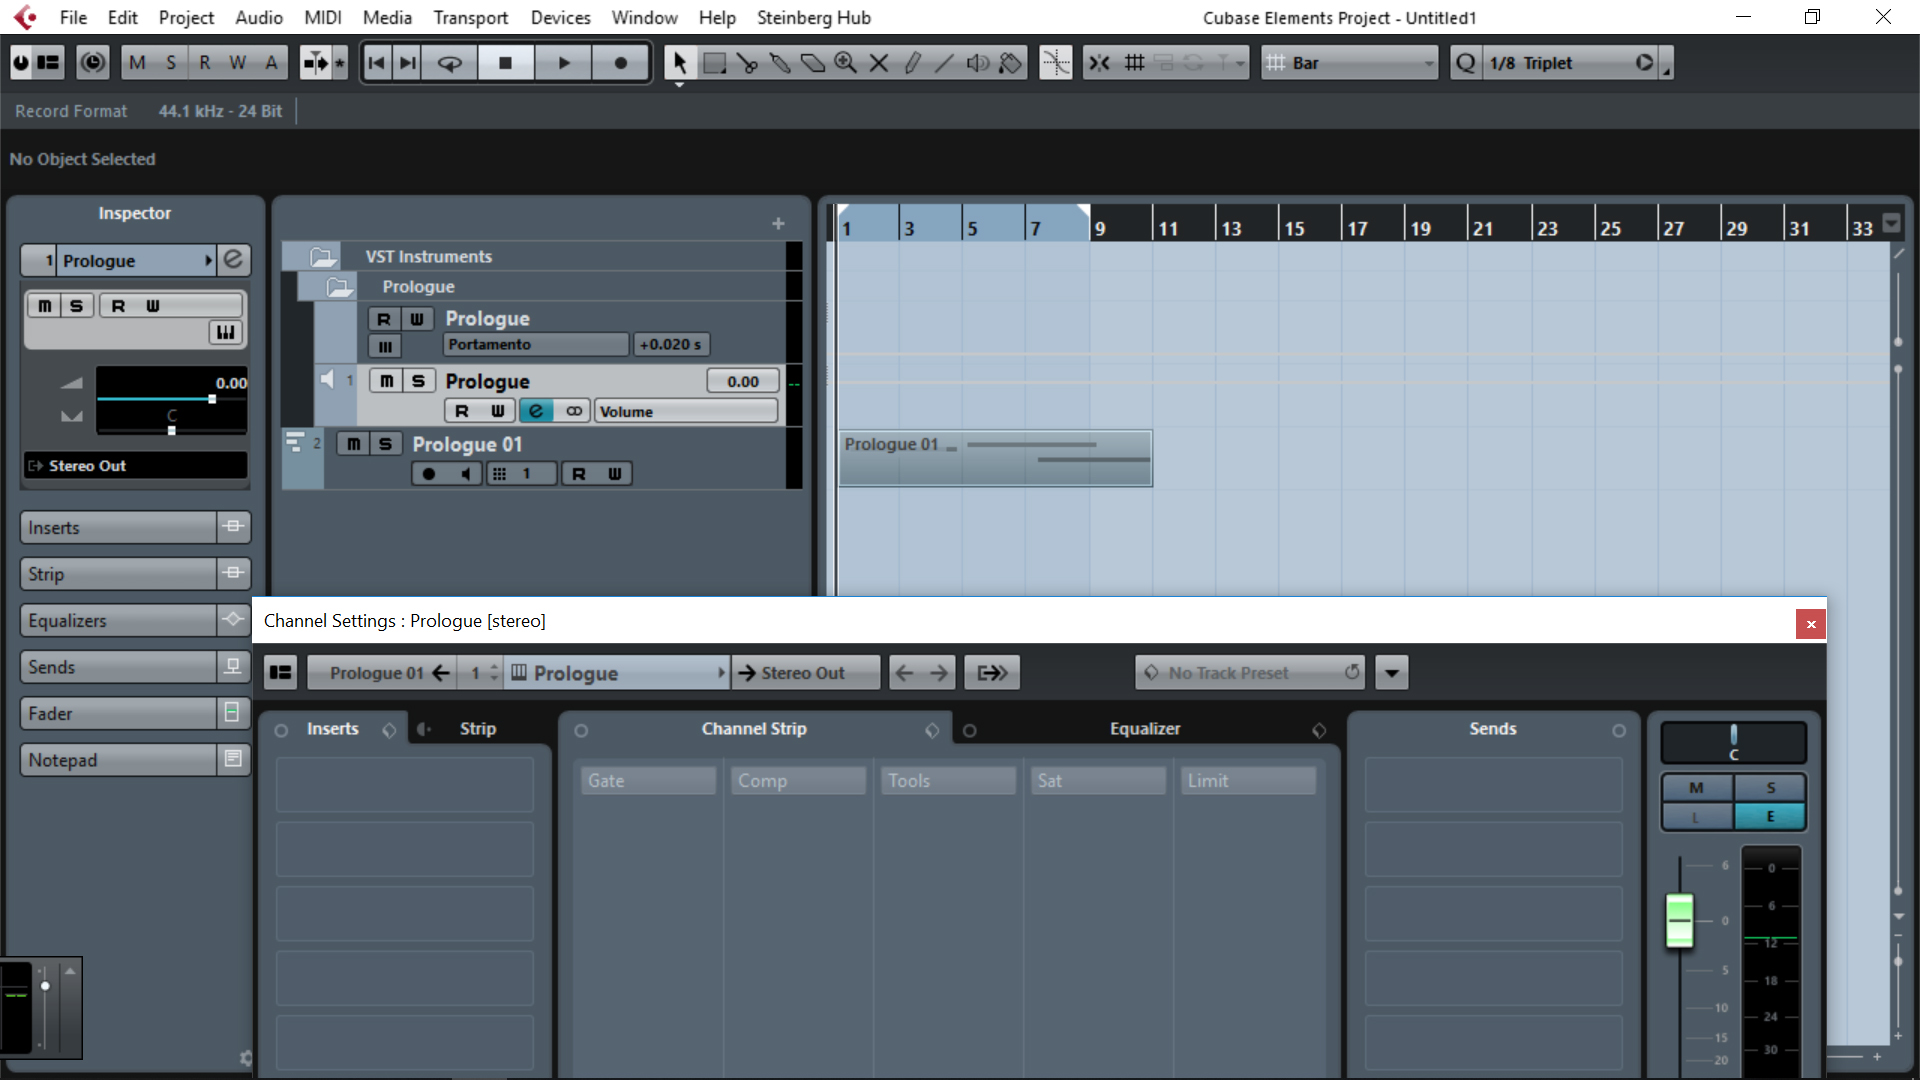Image resolution: width=1920 pixels, height=1080 pixels.
Task: Click the Stereo Out routing button
Action: pyautogui.click(x=805, y=673)
